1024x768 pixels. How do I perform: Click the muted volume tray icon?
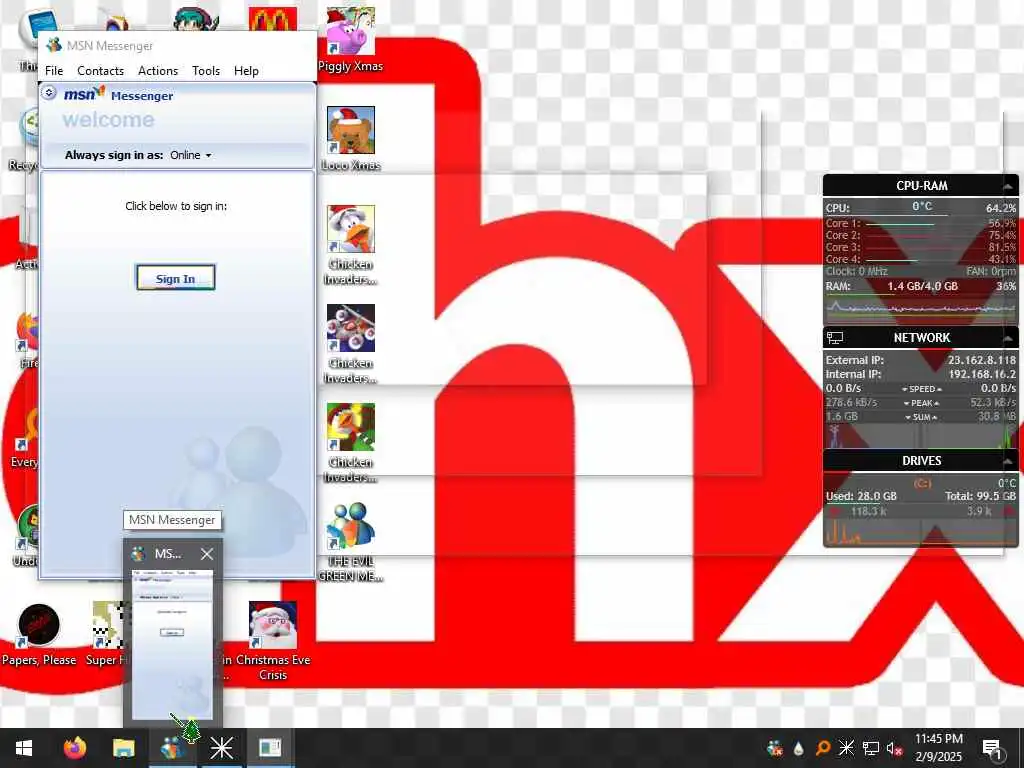895,748
